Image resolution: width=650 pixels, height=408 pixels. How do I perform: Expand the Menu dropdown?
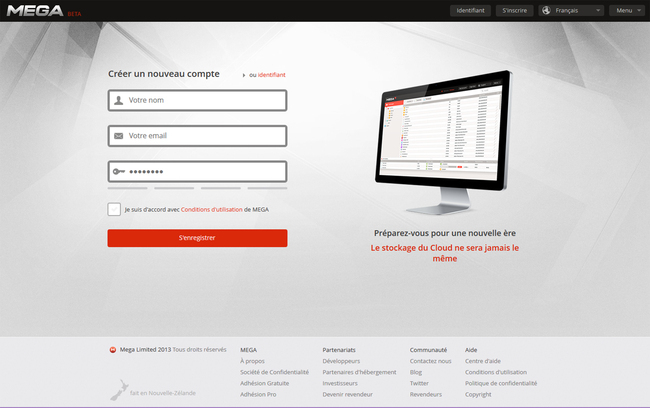click(627, 10)
